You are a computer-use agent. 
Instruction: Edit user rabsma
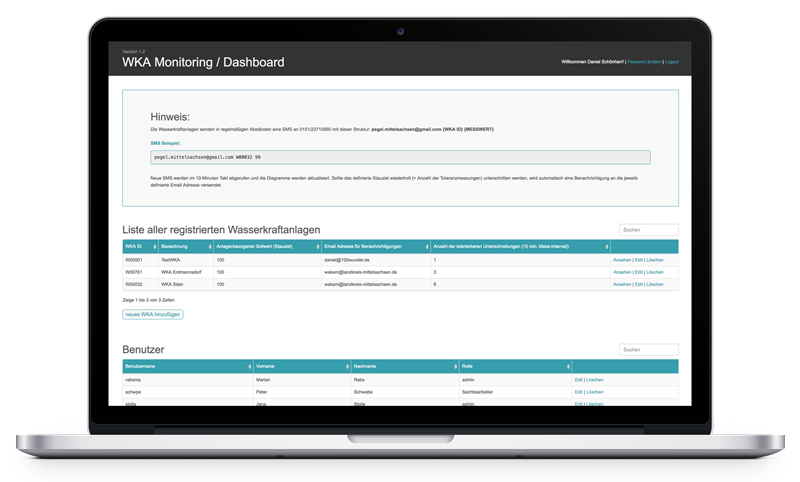(x=578, y=380)
